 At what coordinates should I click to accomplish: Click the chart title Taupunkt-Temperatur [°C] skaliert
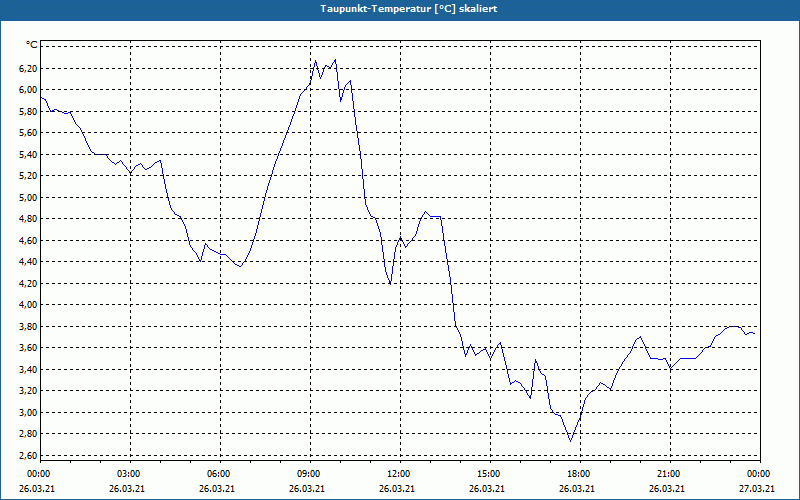(409, 9)
